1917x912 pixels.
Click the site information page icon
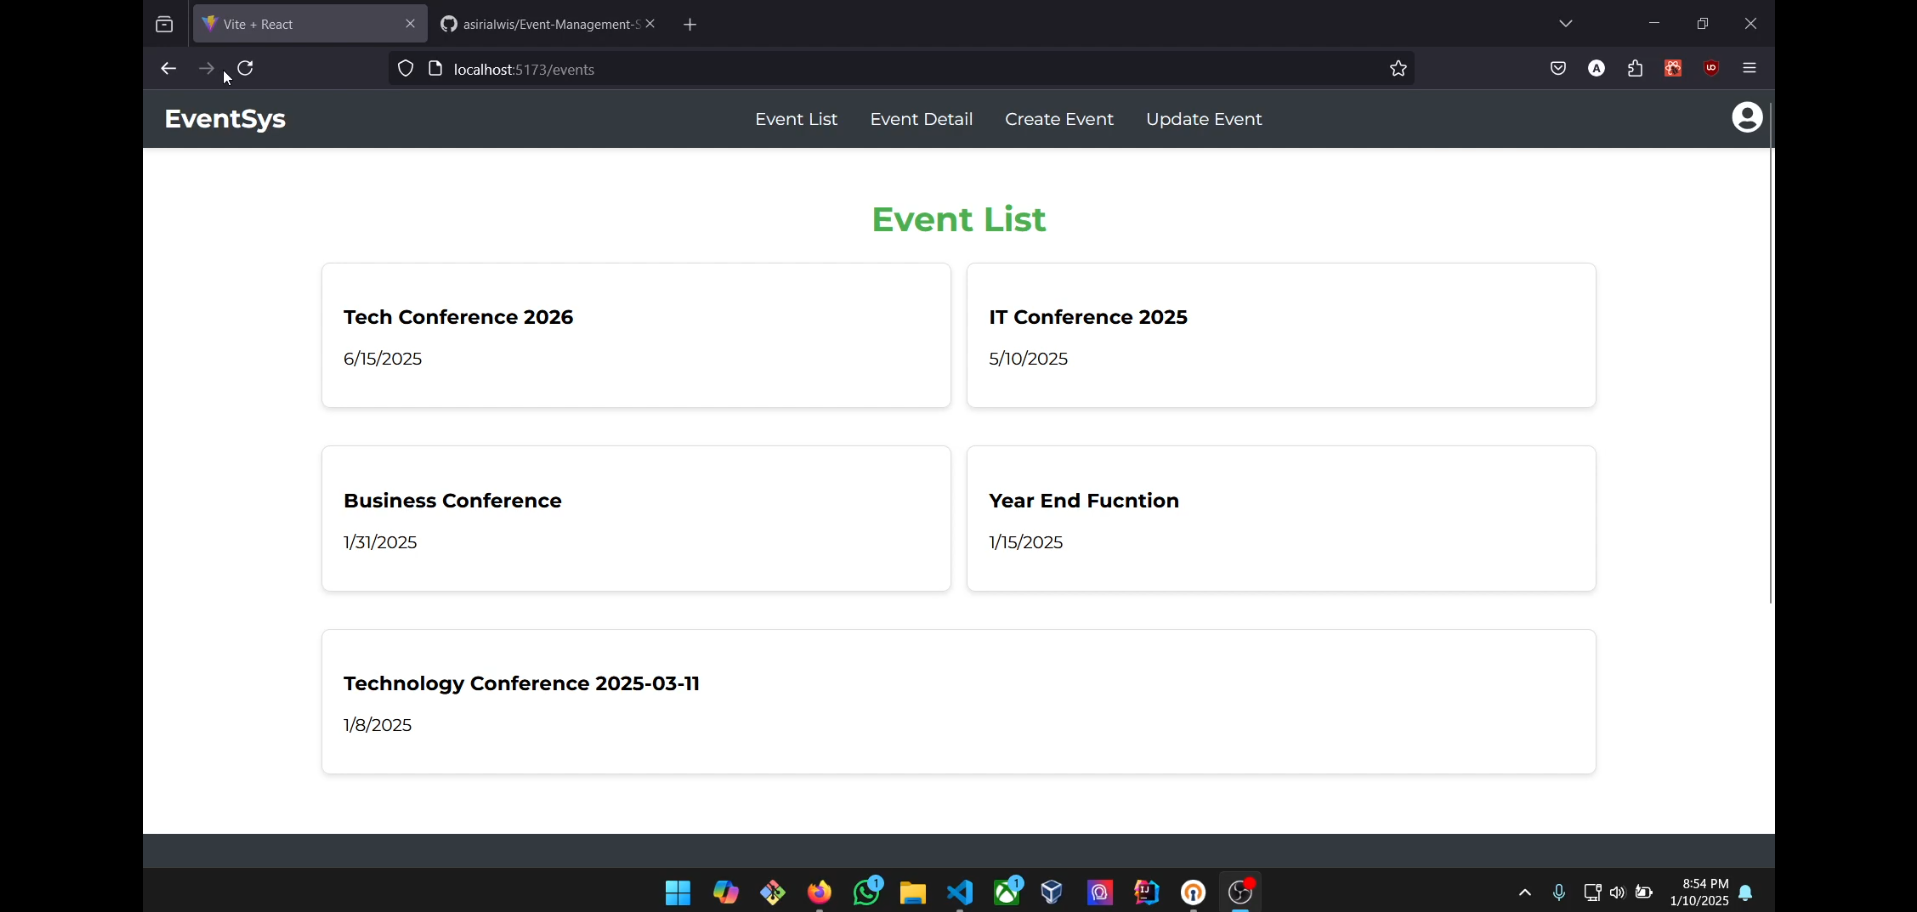[x=435, y=69]
